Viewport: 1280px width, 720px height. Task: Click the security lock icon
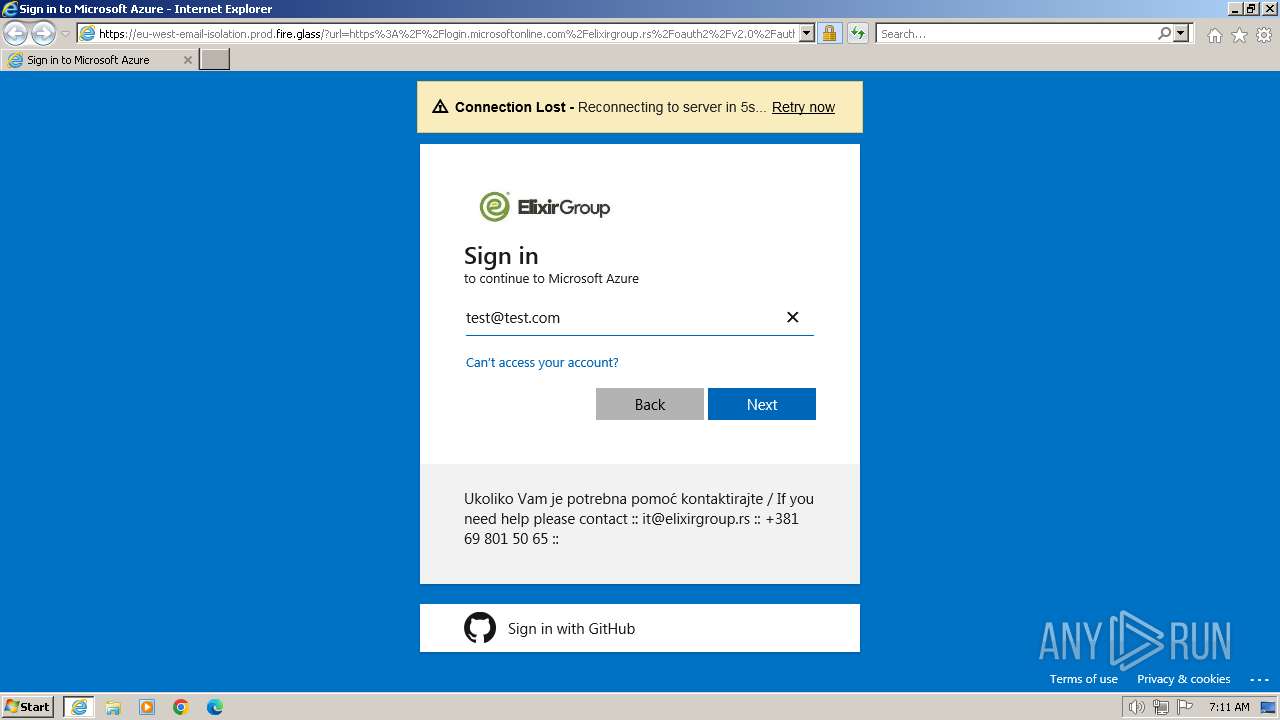click(829, 34)
